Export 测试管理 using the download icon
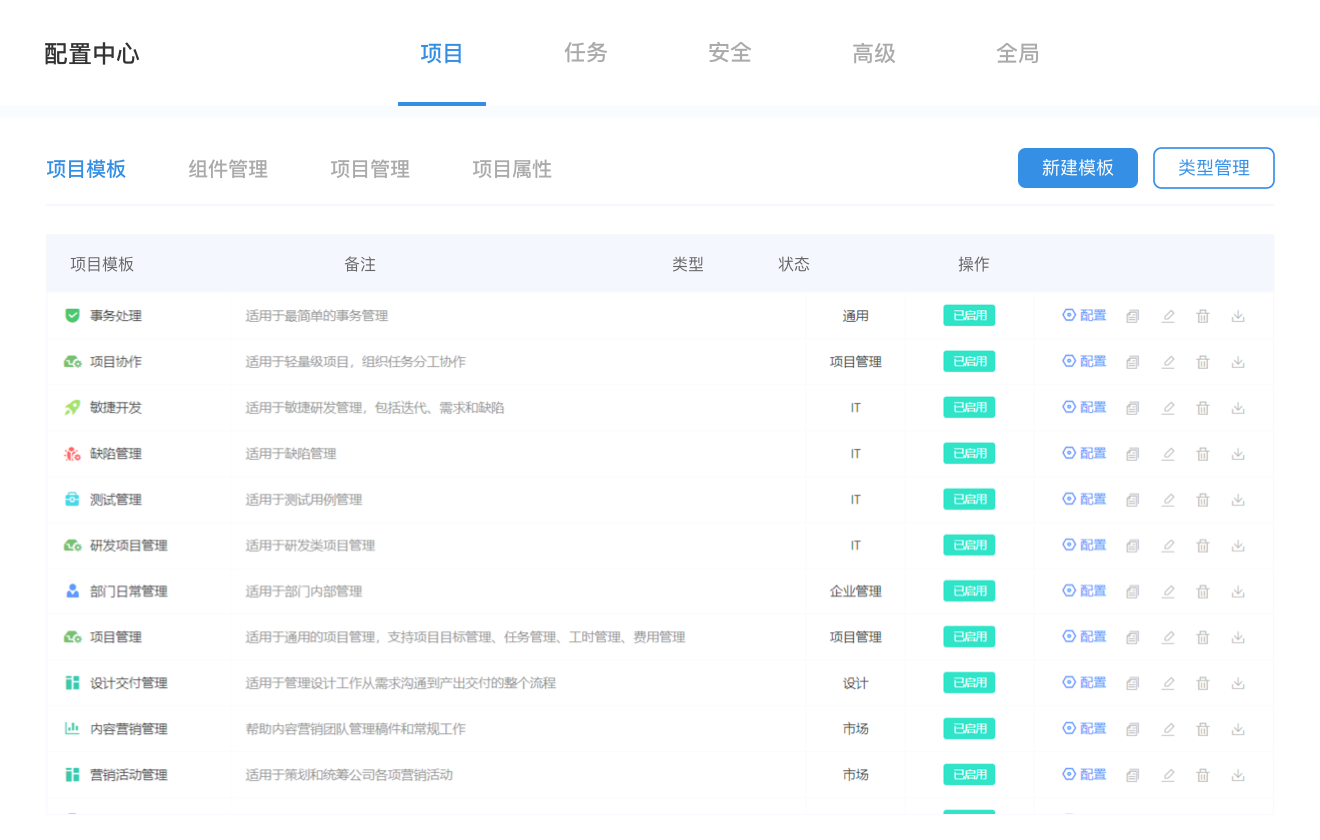 click(1238, 500)
